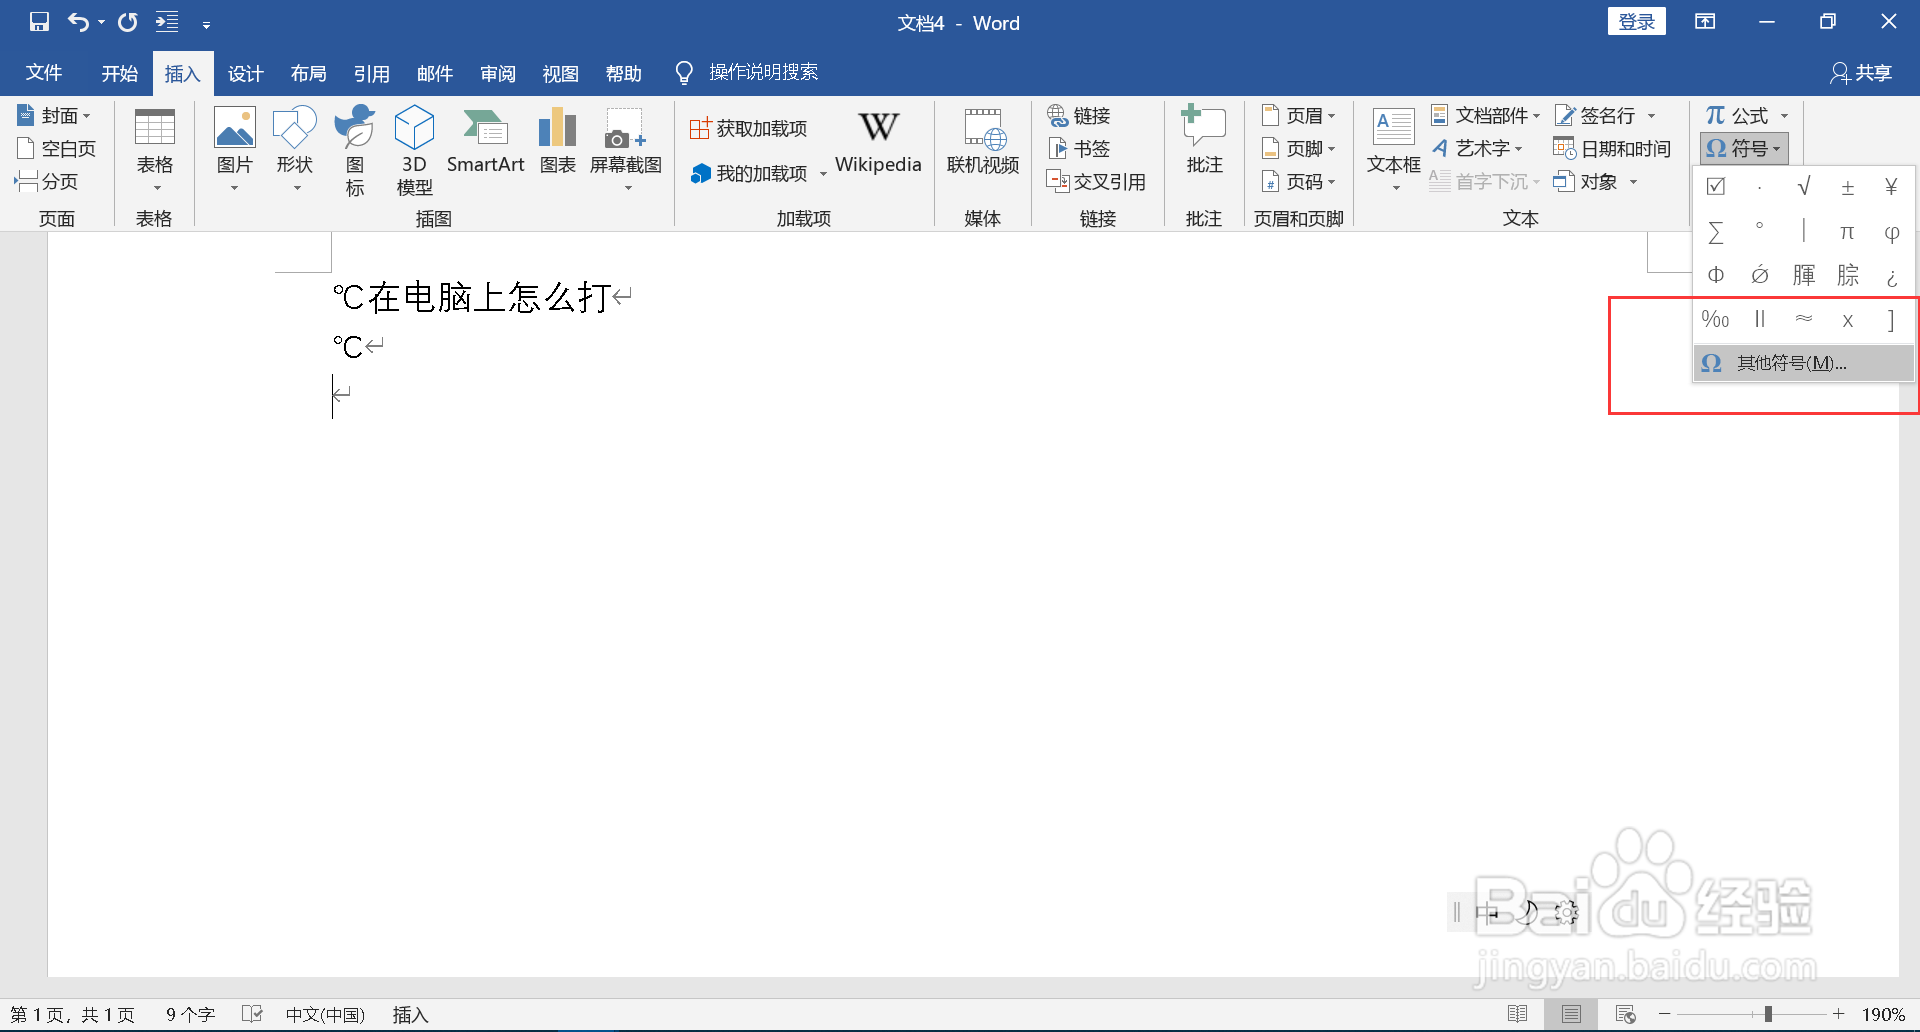Screen dimensions: 1920x1032
Task: Switch to 阅读视图 reading view
Action: 1518,1014
